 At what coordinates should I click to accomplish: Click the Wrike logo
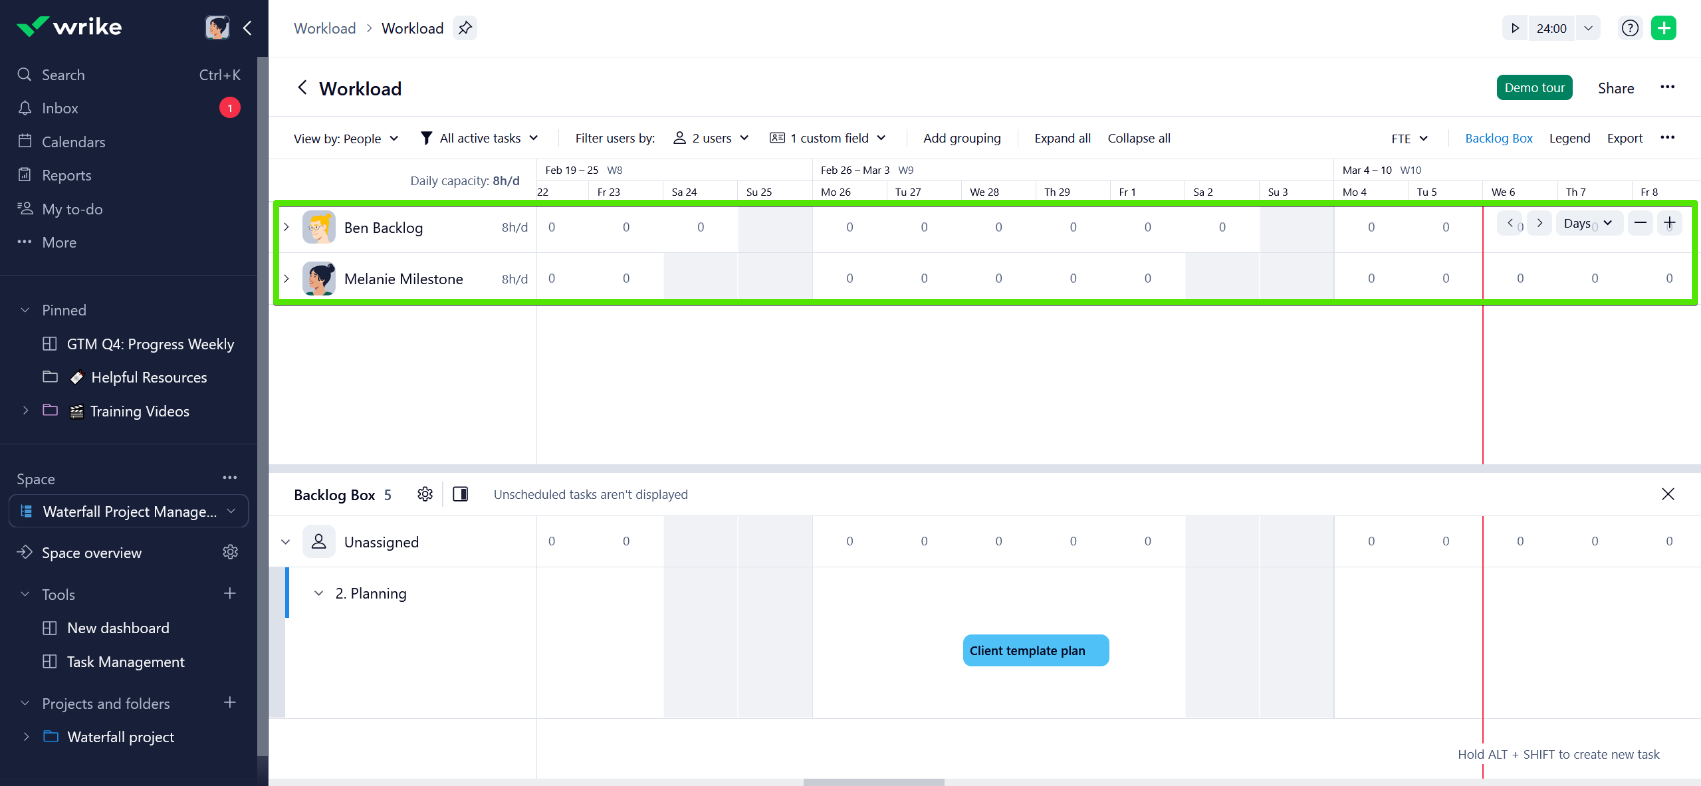[69, 27]
